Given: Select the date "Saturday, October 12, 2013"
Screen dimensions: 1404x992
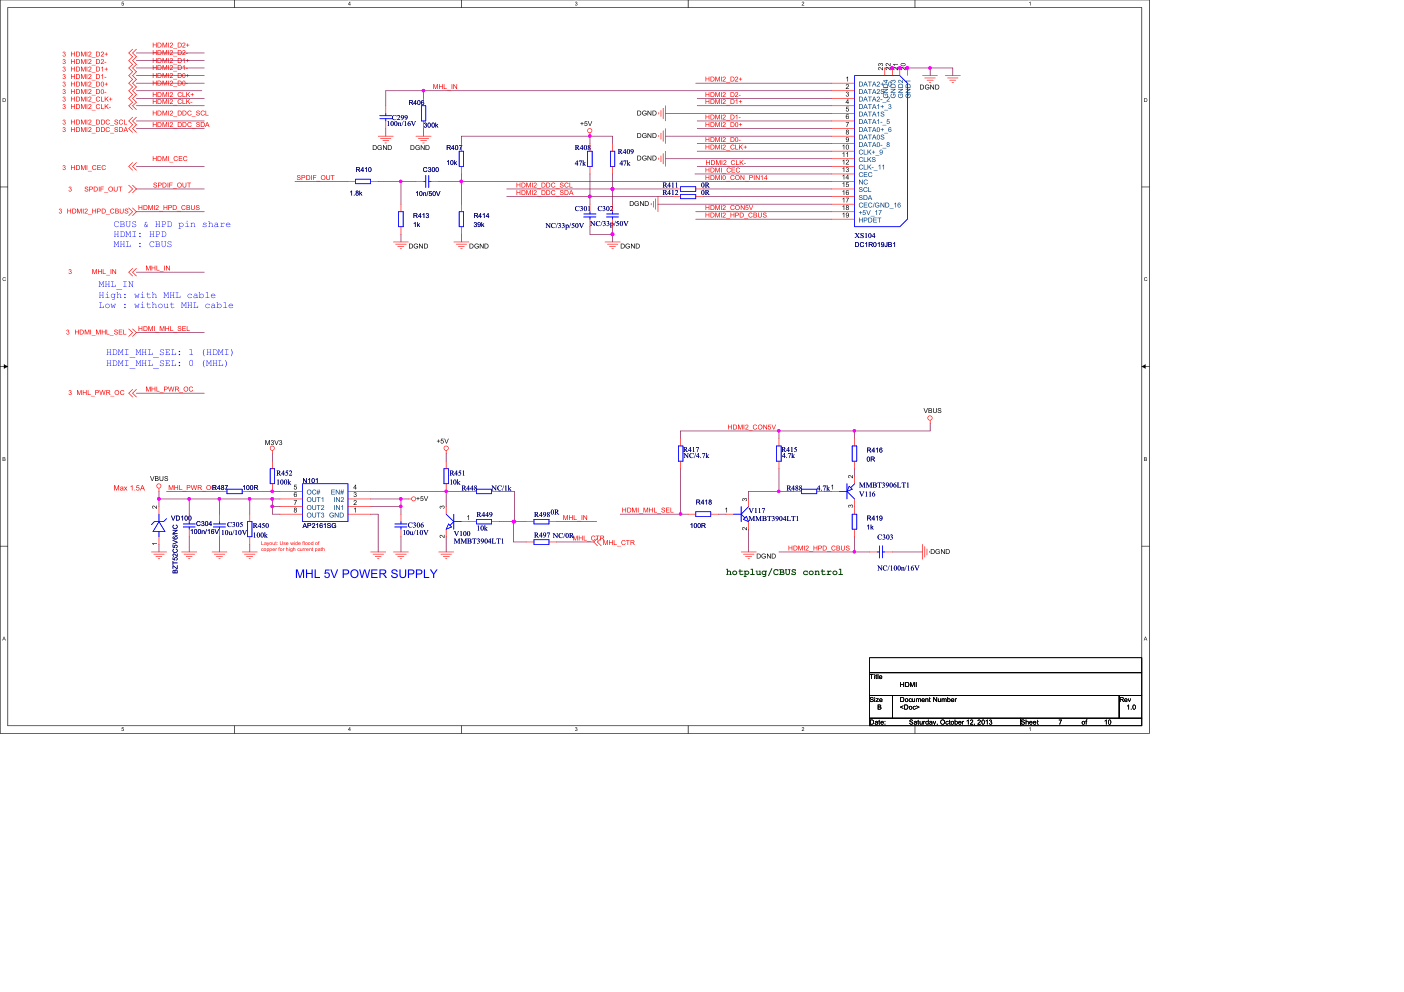Looking at the screenshot, I should coord(951,722).
